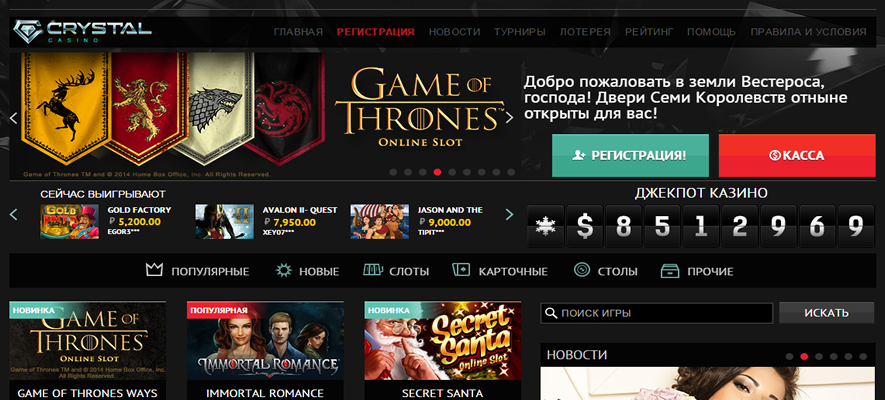Open the Secret Santa game card
The width and height of the screenshot is (885, 400).
pos(442,350)
